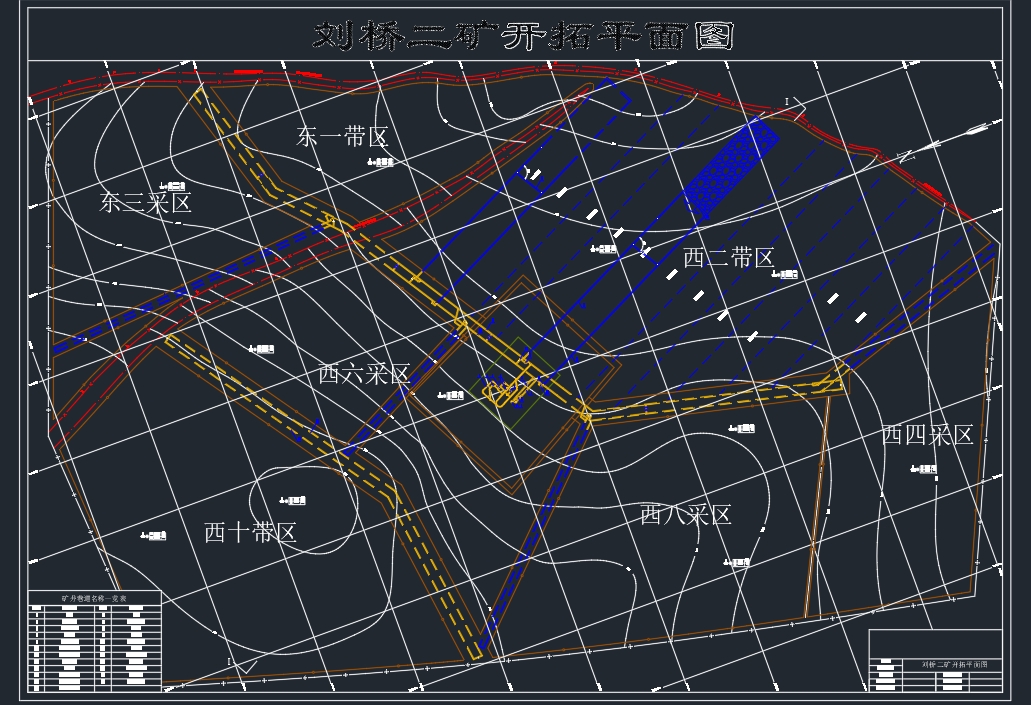This screenshot has height=705, width=1031.
Task: Click the 西二带区 region label
Action: 729,257
